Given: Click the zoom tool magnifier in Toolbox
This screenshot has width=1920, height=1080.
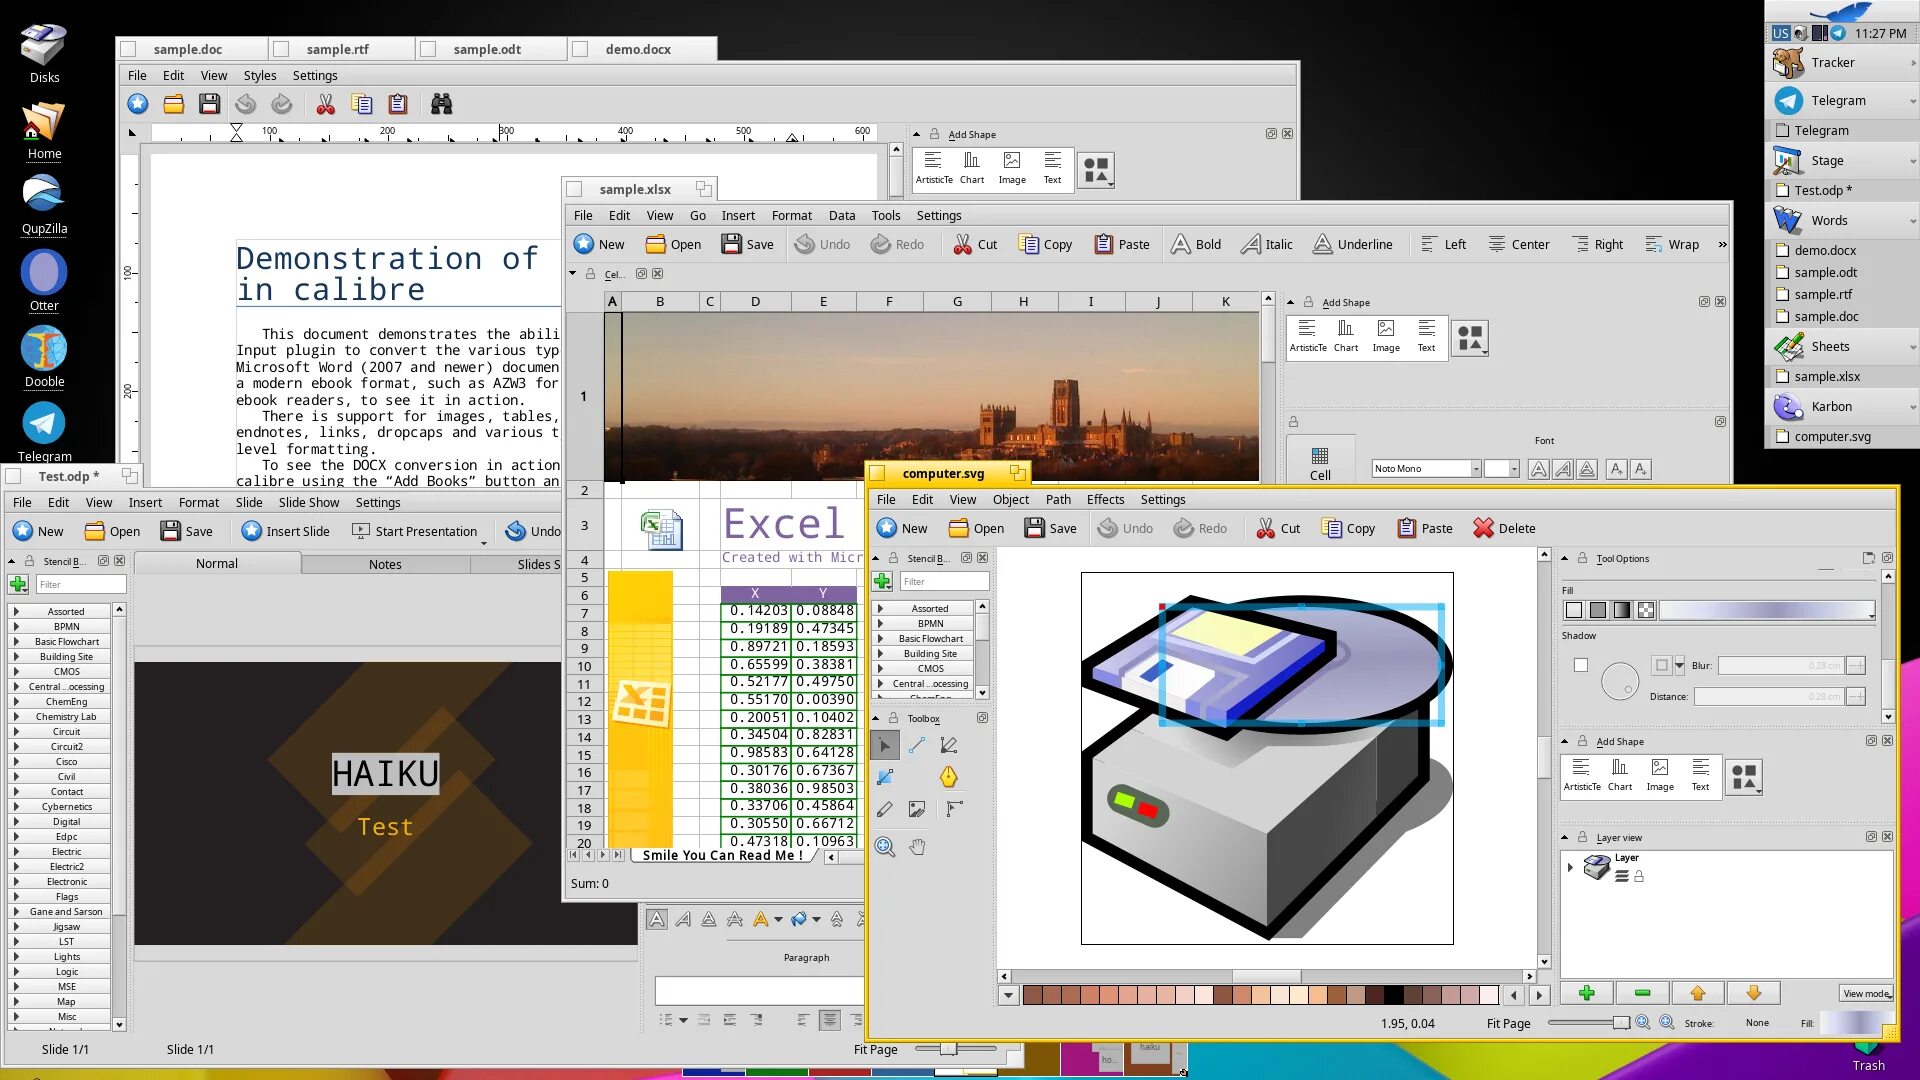Looking at the screenshot, I should 884,847.
